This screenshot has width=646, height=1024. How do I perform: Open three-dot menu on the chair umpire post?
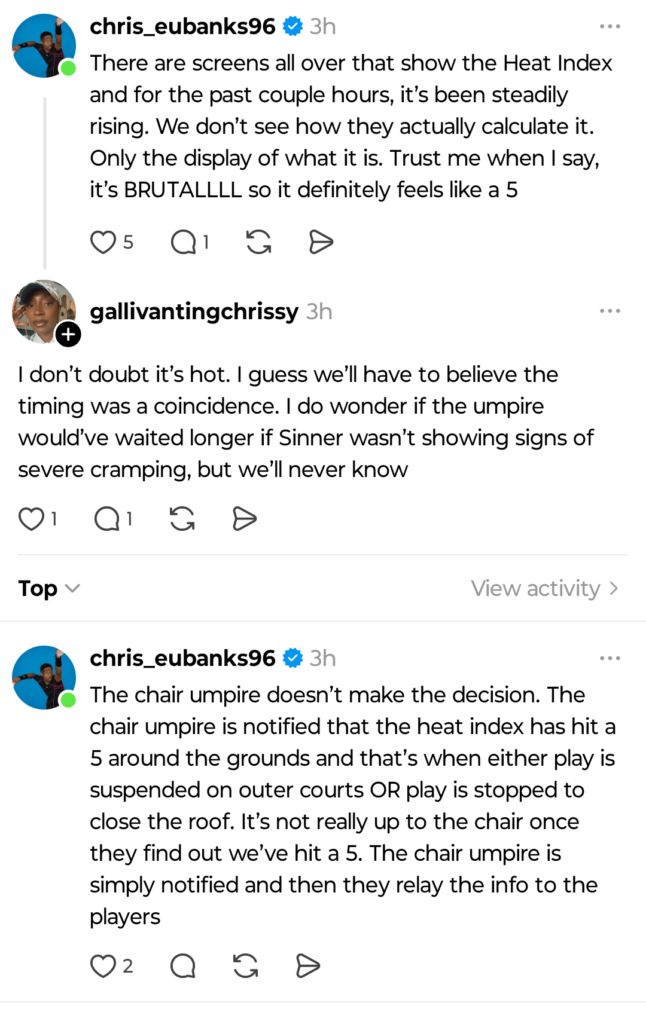[611, 657]
